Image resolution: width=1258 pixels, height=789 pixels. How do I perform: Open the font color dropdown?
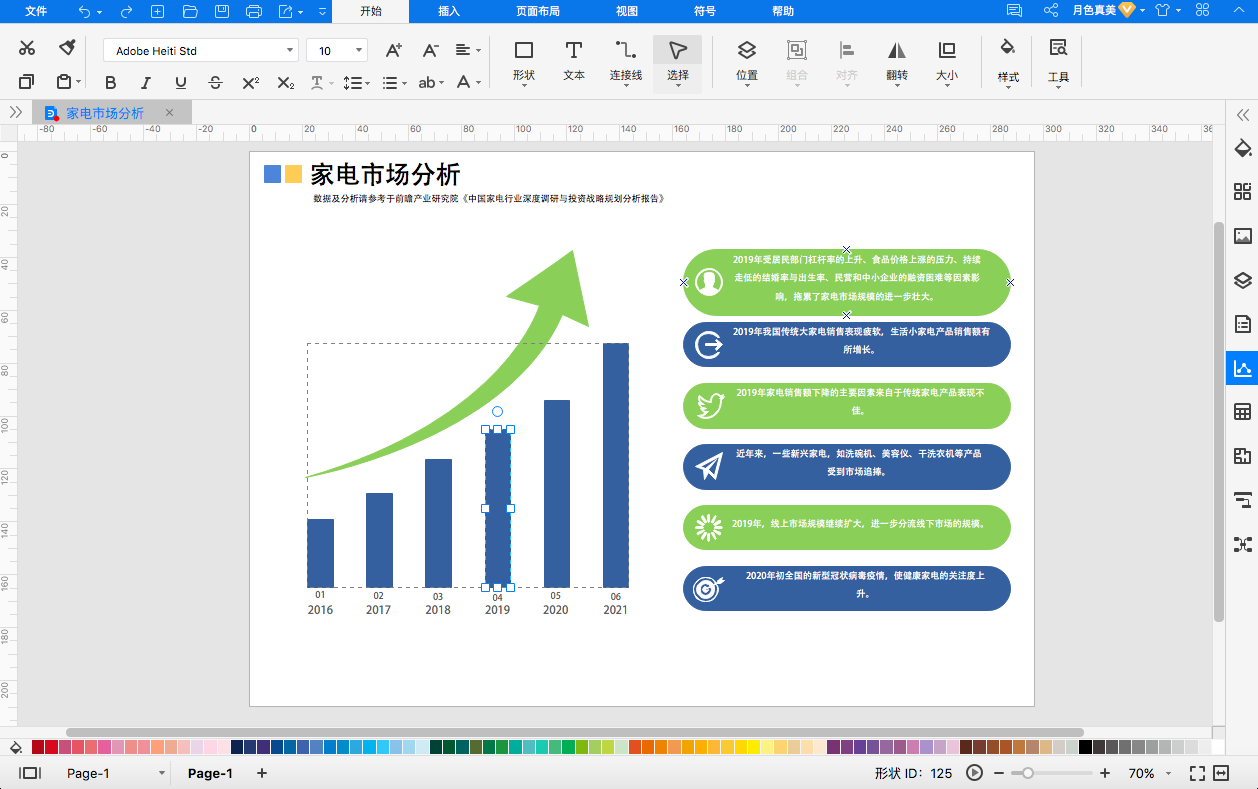click(x=469, y=83)
